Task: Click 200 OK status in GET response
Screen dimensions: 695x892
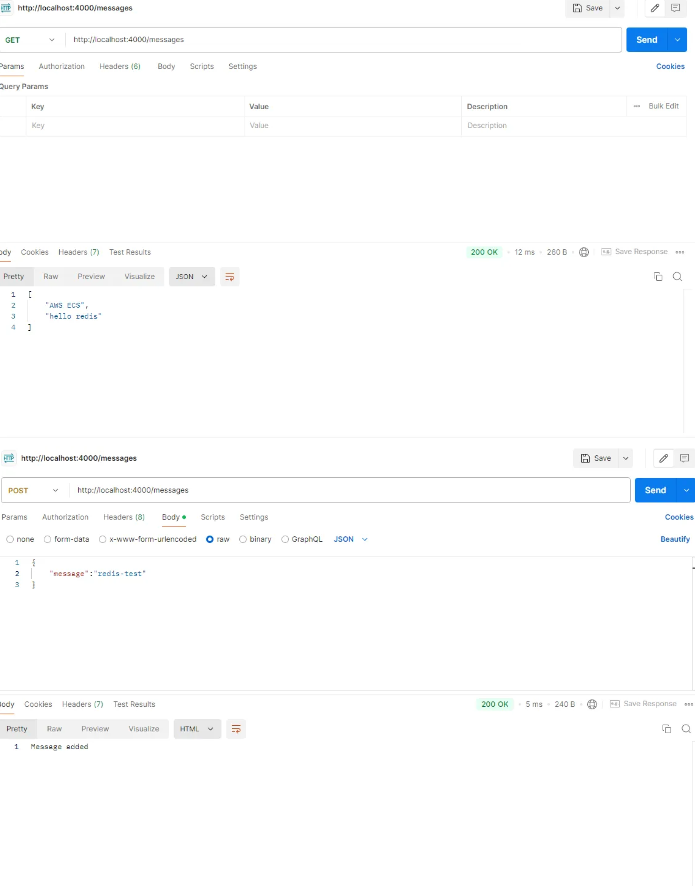Action: [x=484, y=252]
